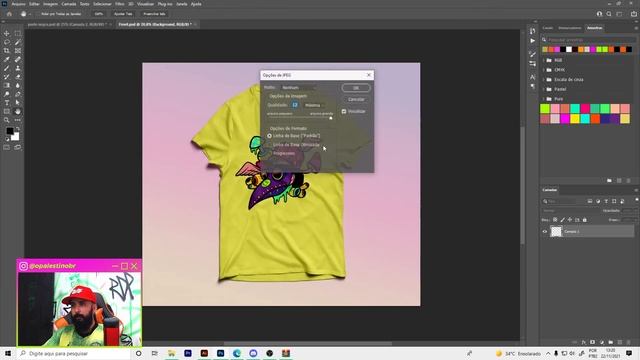Switch to the Amostras panel tab
Screen dimensions: 640x360
click(x=594, y=28)
